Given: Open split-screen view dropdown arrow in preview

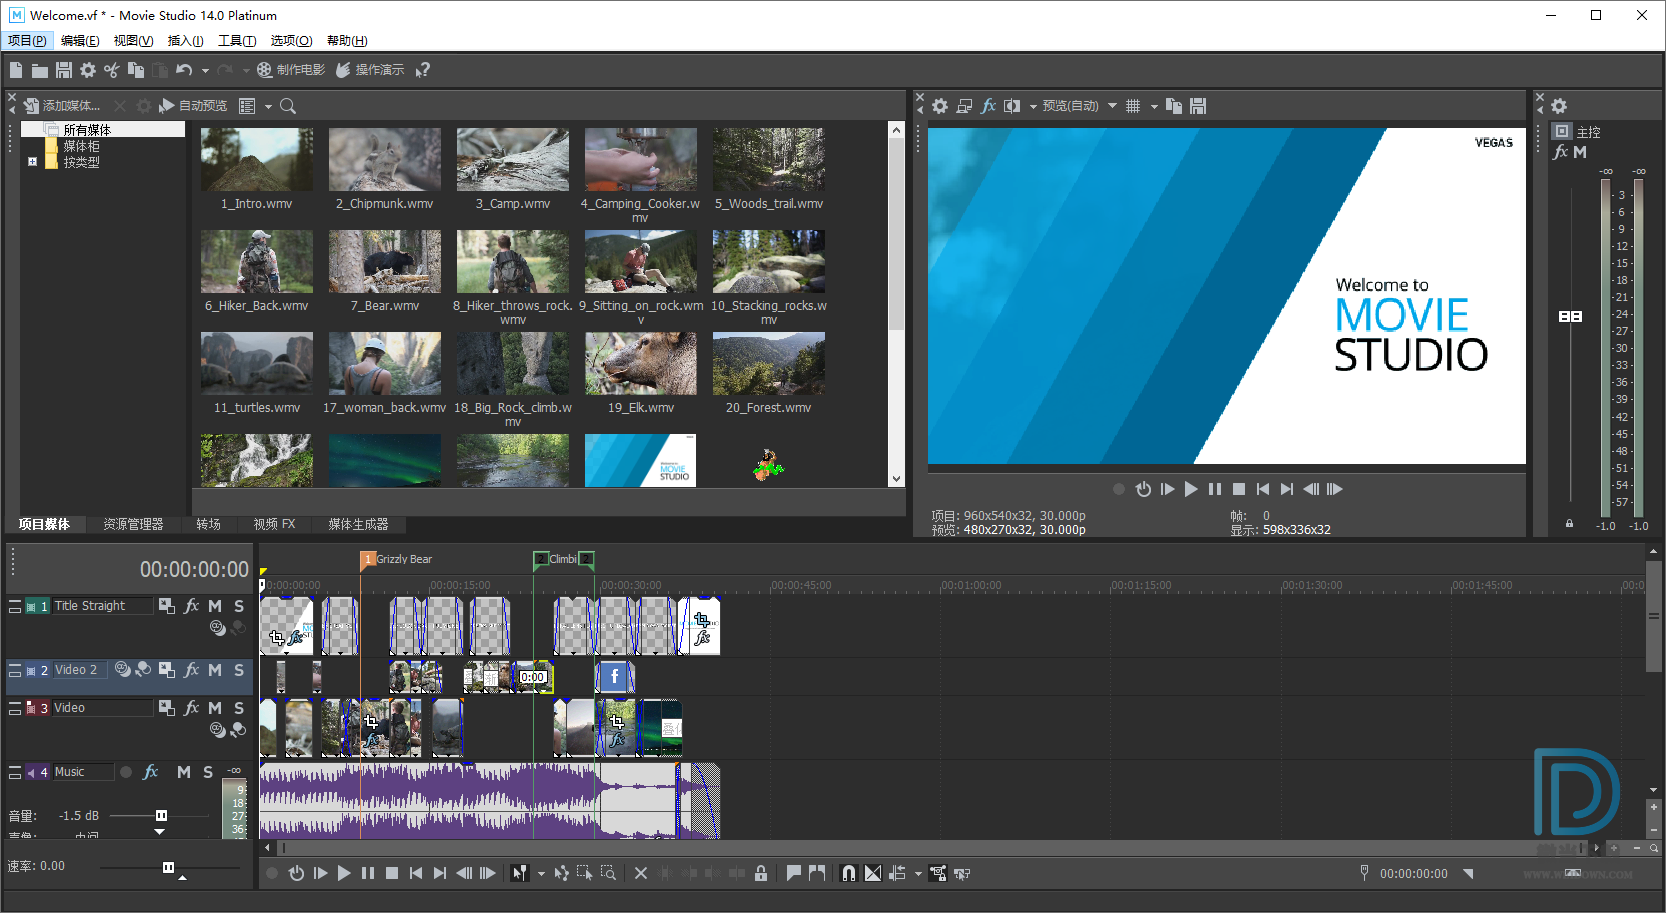Looking at the screenshot, I should point(1033,106).
